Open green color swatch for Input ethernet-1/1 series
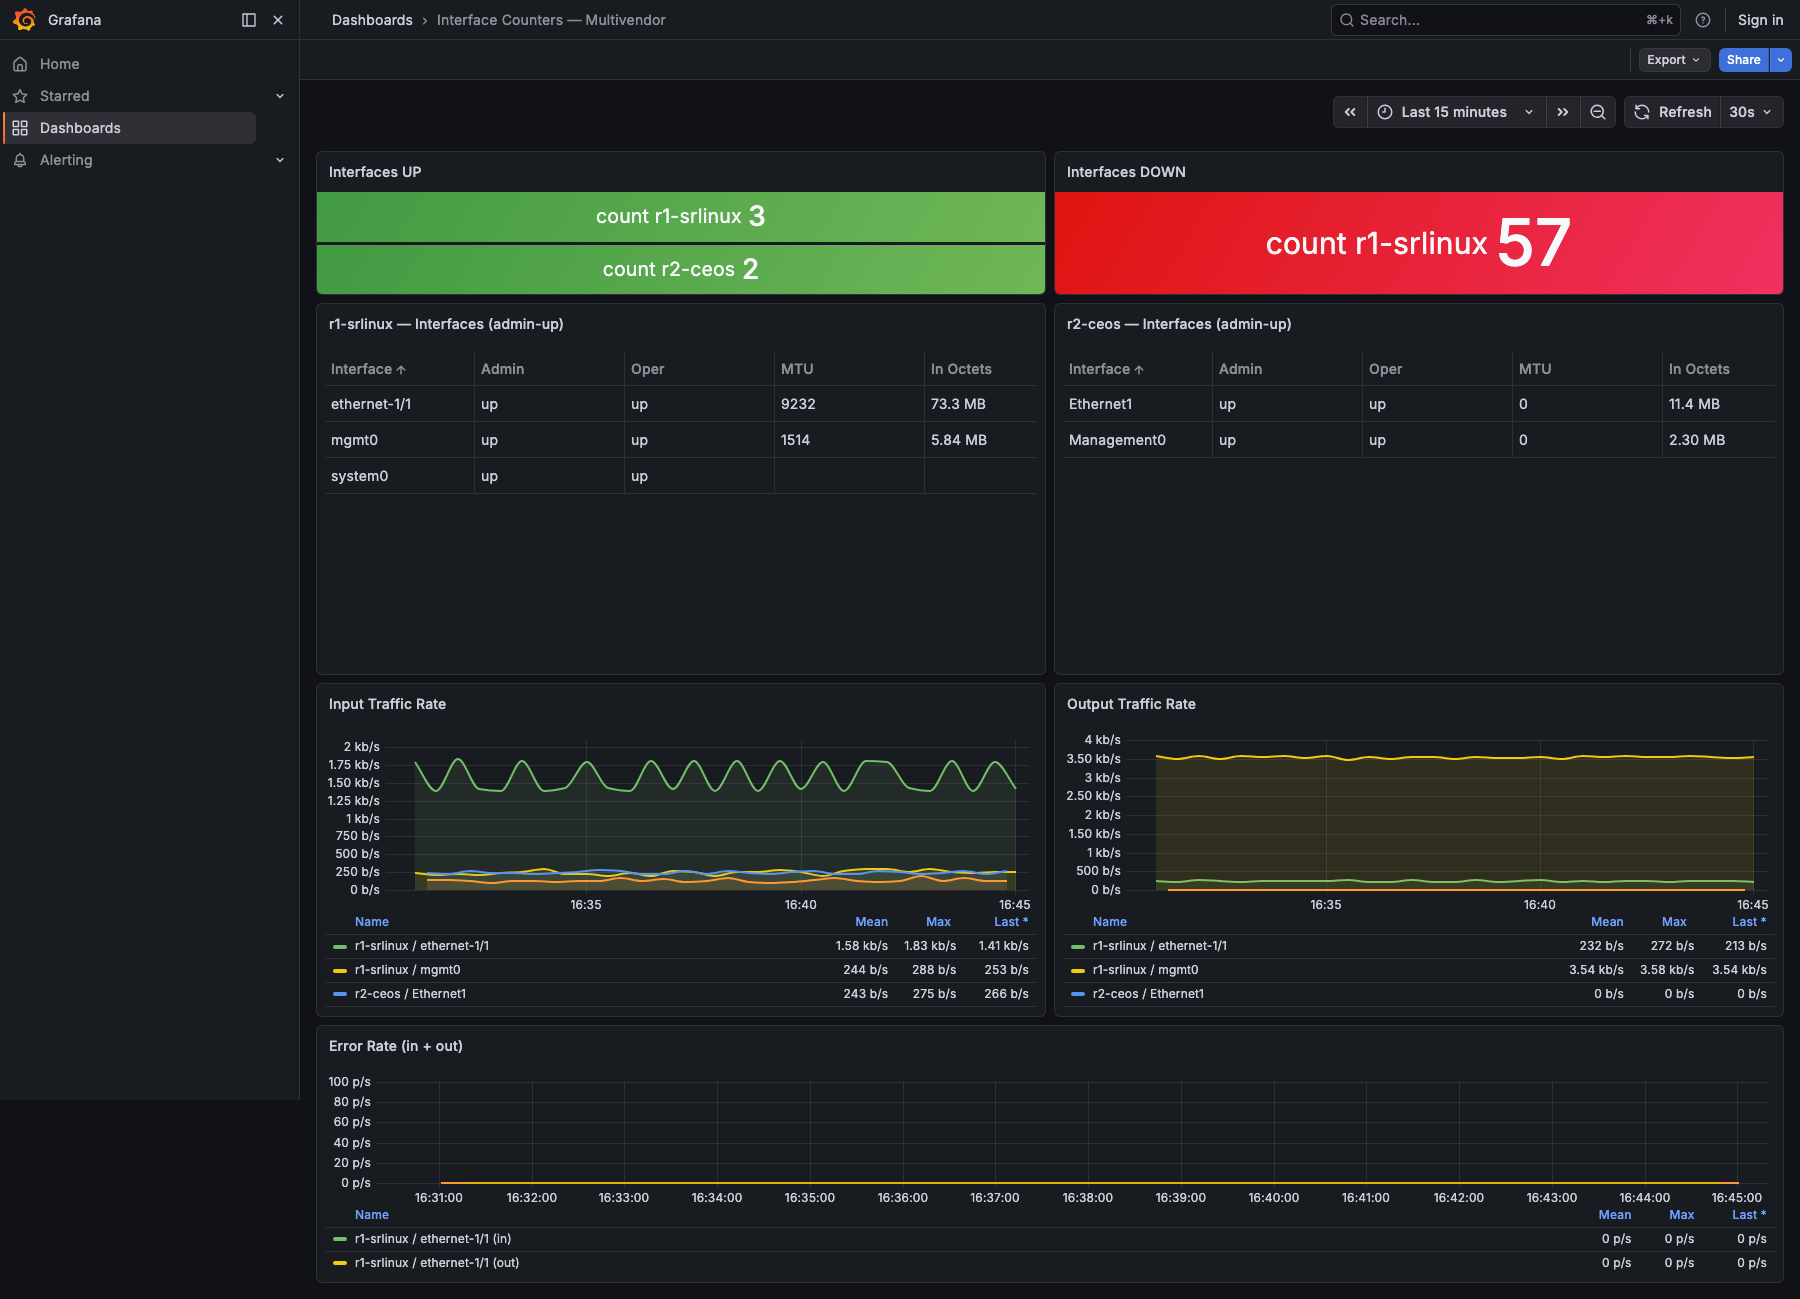The image size is (1800, 1299). tap(340, 946)
